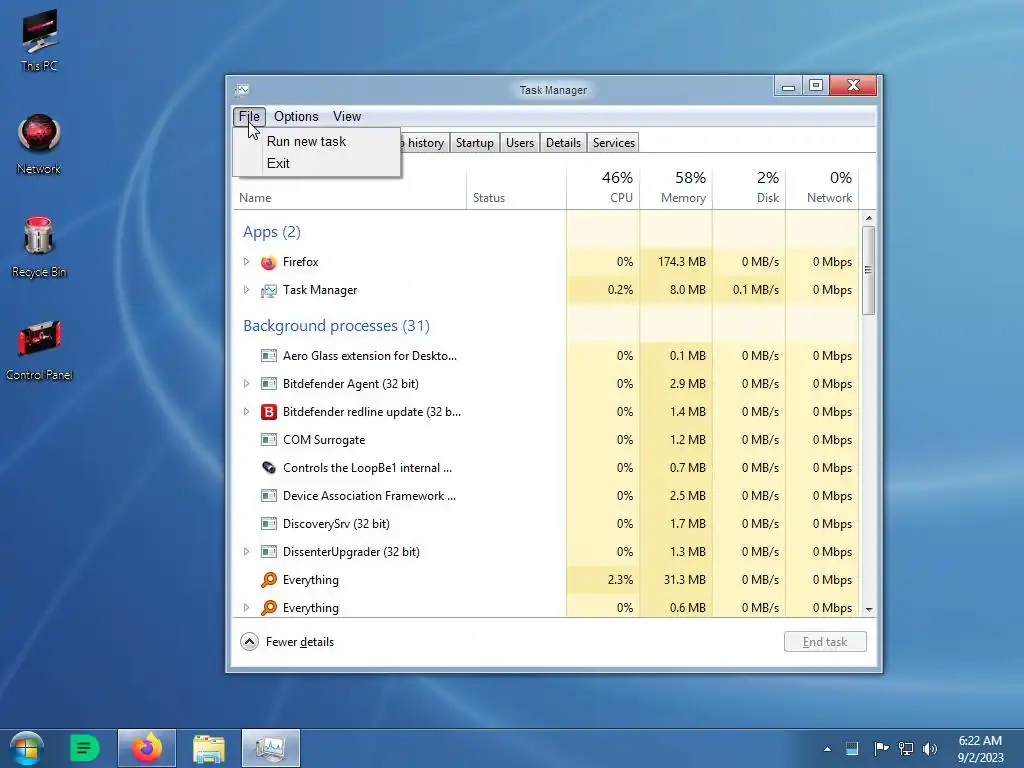Click the Bitdefender Agent process icon
The width and height of the screenshot is (1024, 768).
point(268,384)
